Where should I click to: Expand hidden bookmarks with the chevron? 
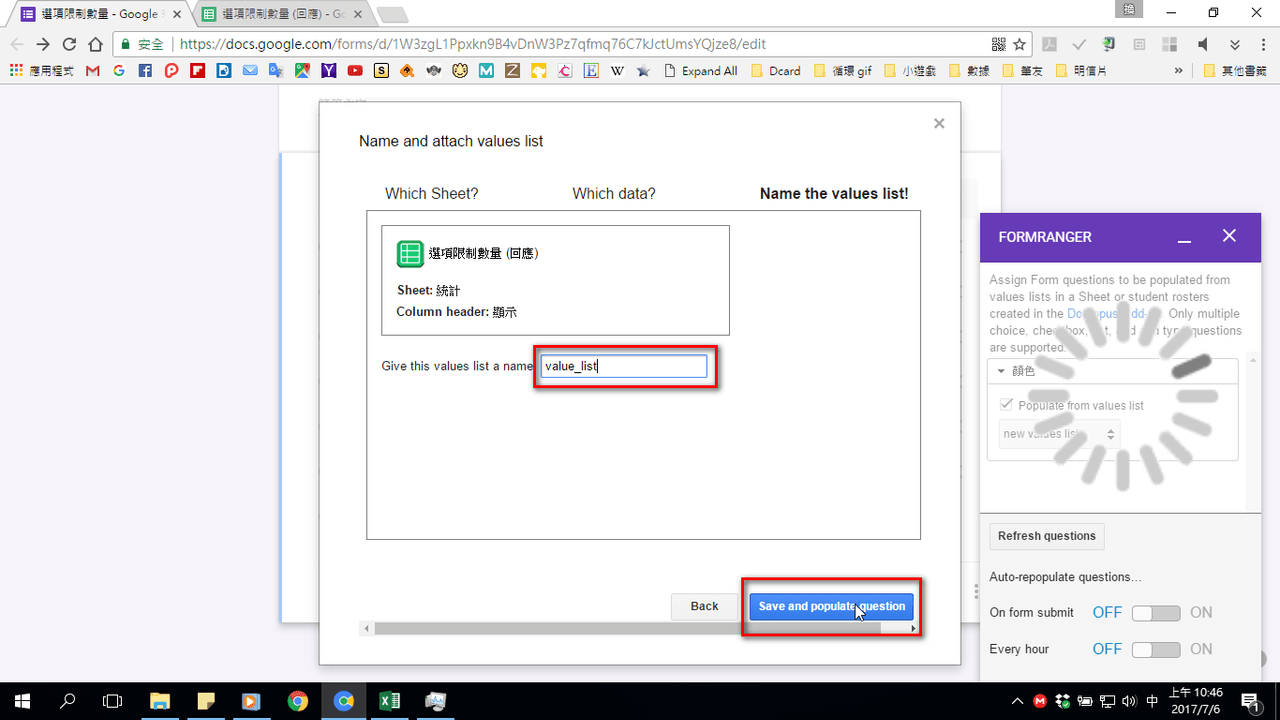[x=1178, y=71]
